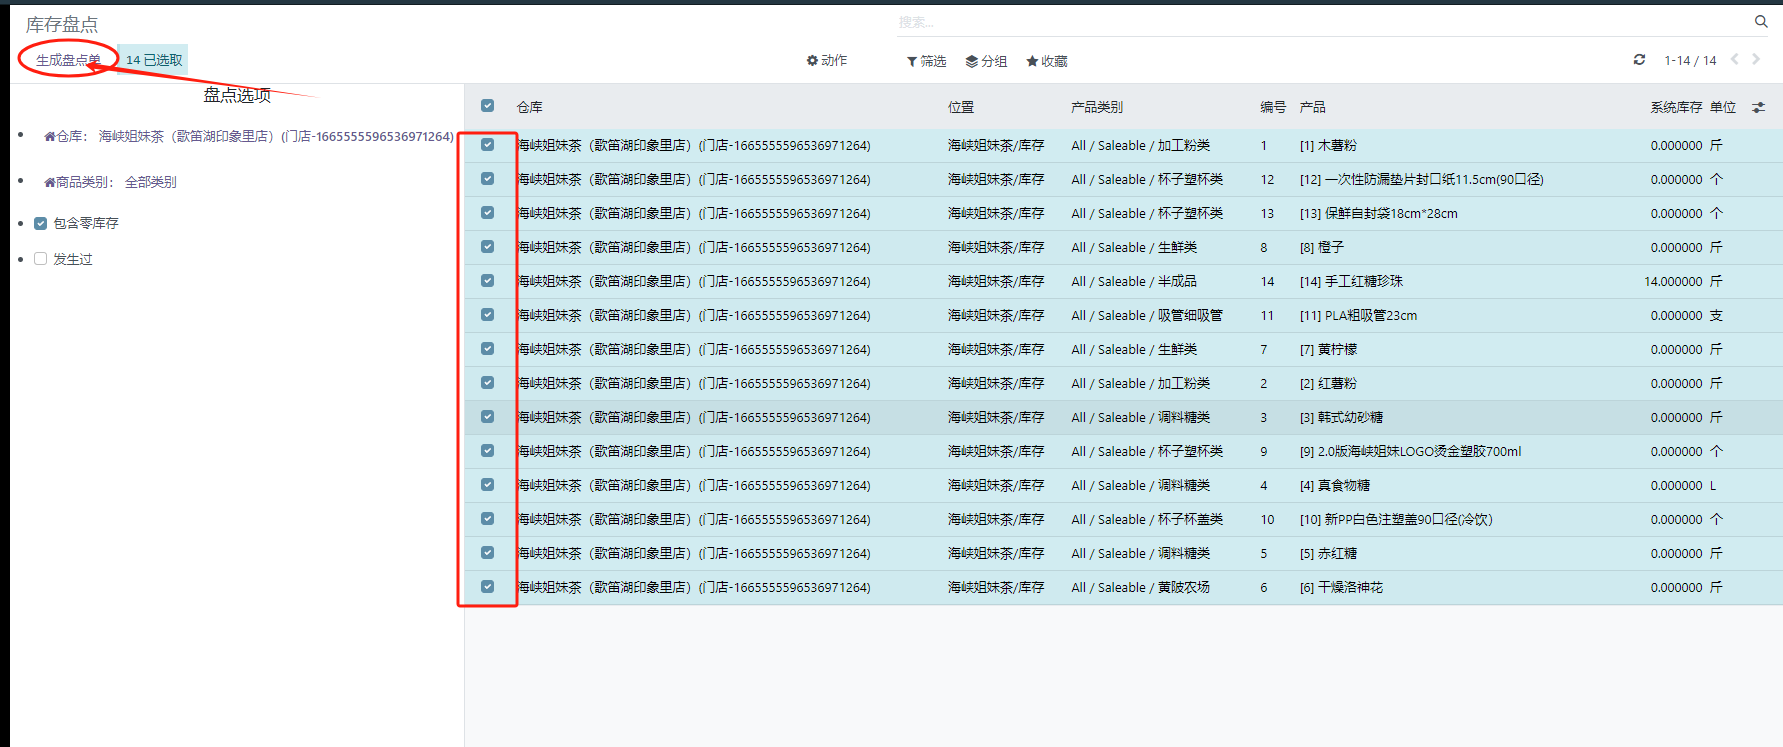Sort by 系统库存 column header
The width and height of the screenshot is (1783, 747).
click(1675, 107)
